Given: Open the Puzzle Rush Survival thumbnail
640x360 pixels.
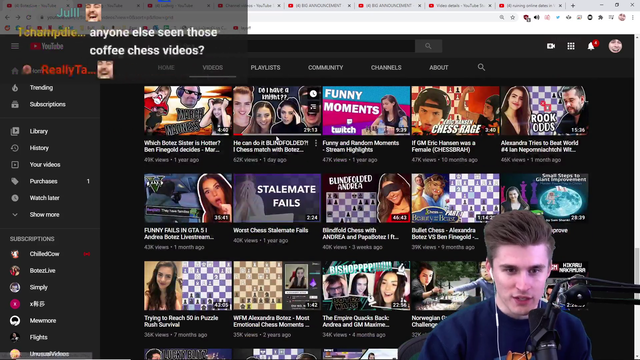Looking at the screenshot, I should (x=188, y=286).
